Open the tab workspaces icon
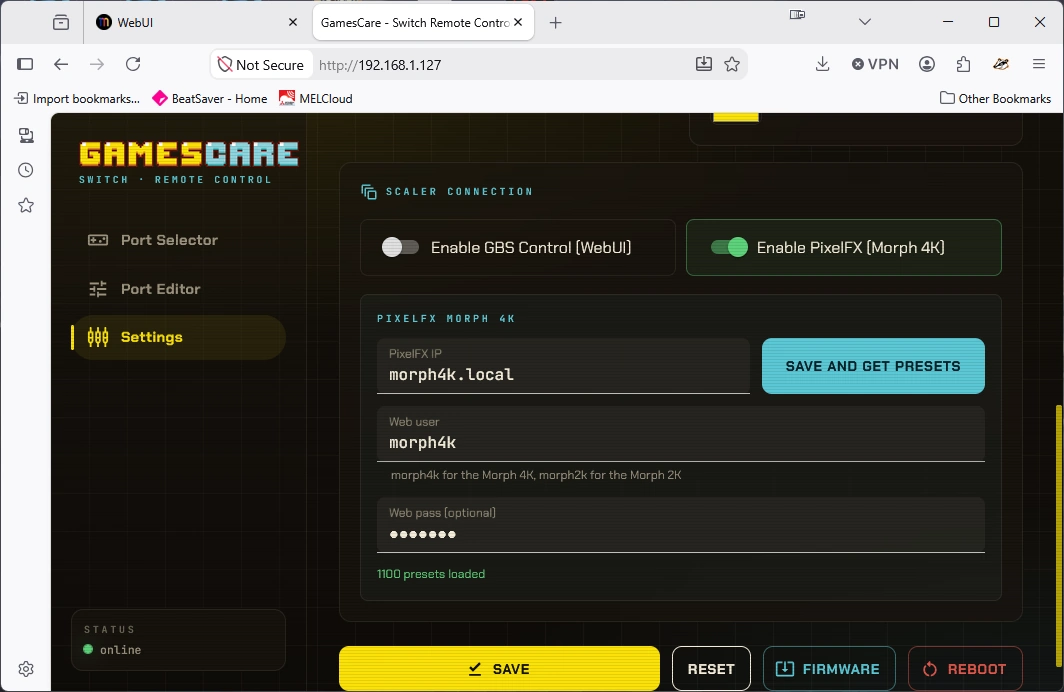Viewport: 1064px width, 692px height. click(61, 22)
